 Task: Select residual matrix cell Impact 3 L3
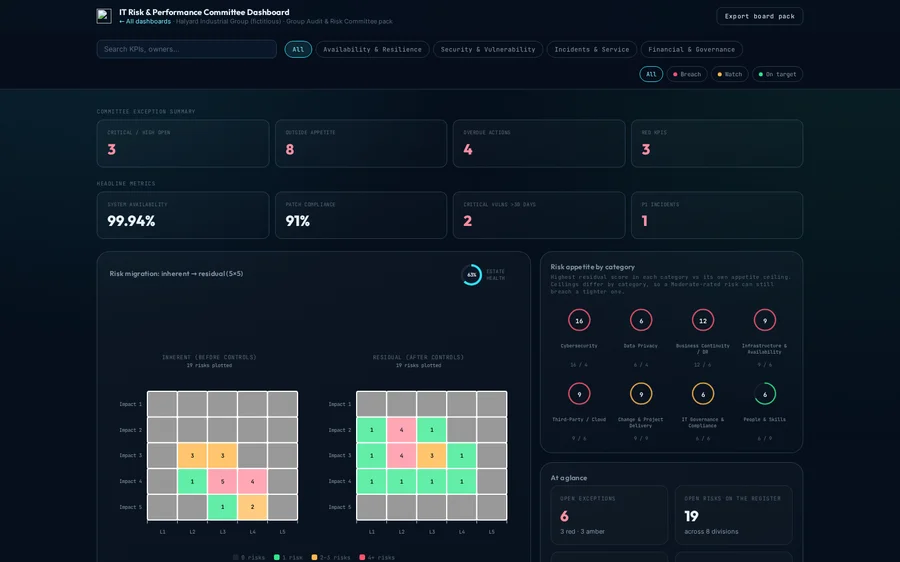pyautogui.click(x=432, y=456)
